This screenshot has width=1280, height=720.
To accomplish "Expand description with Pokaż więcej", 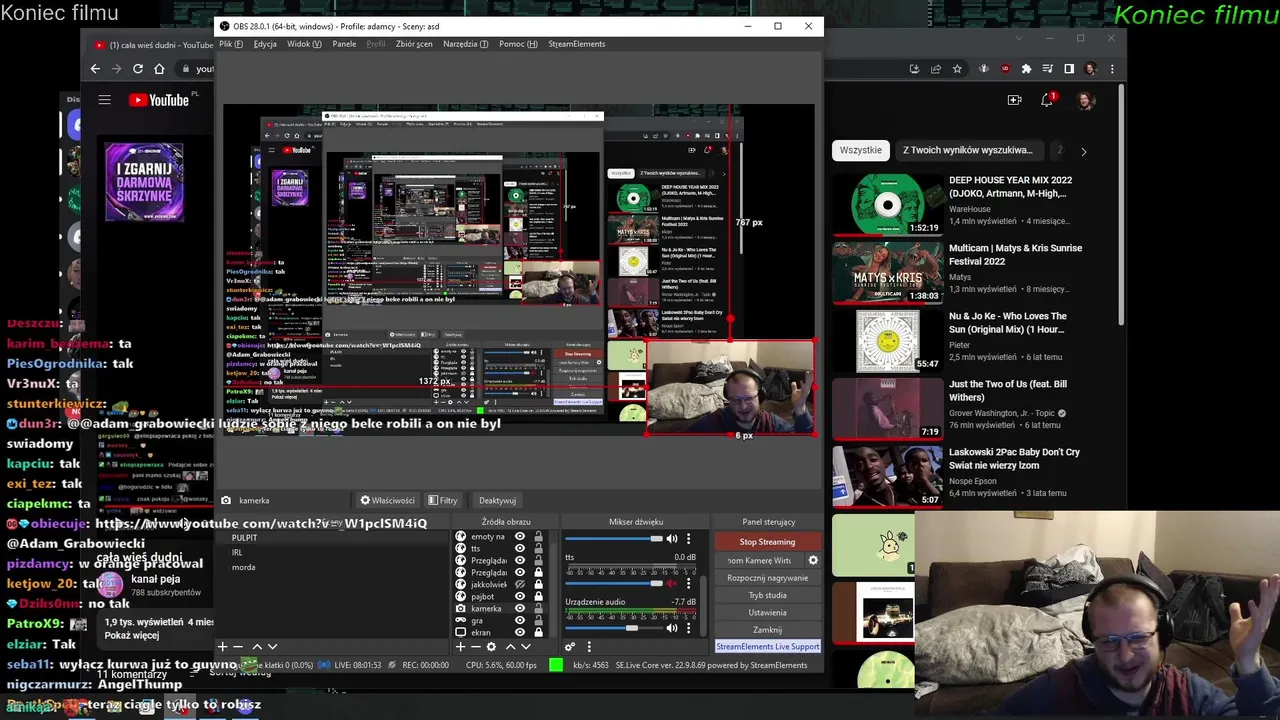I will [x=131, y=636].
